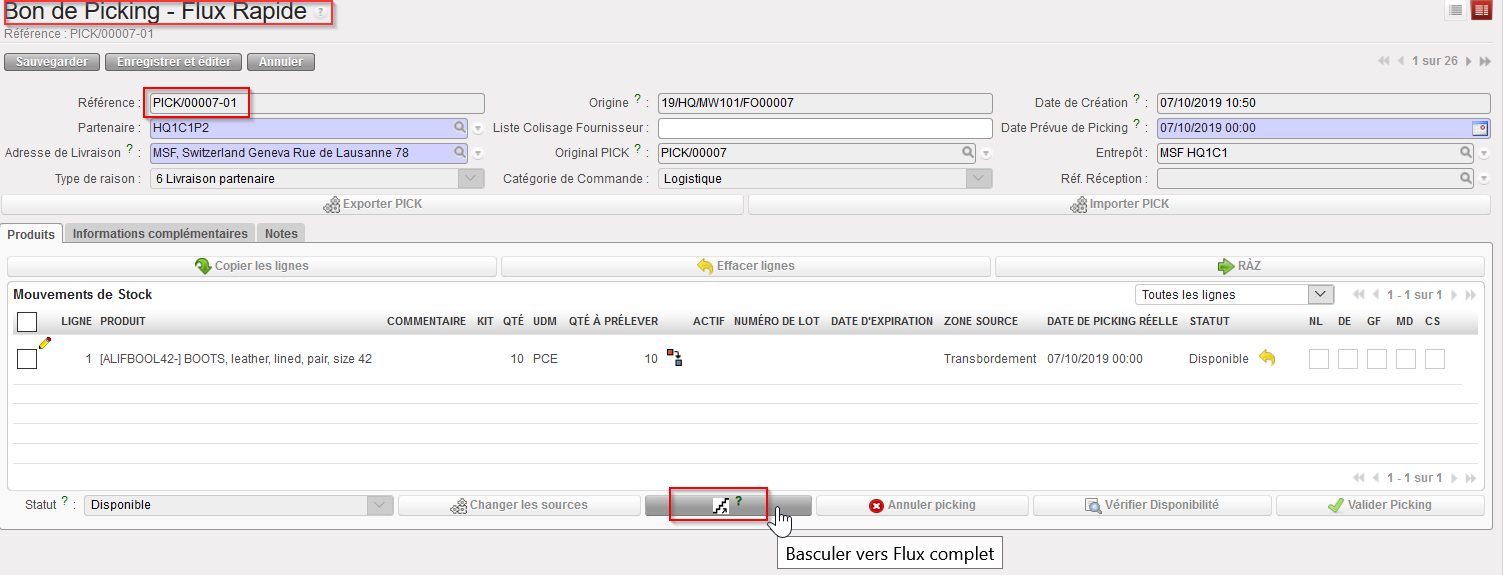
Task: Click Annuler button at top
Action: tap(281, 61)
